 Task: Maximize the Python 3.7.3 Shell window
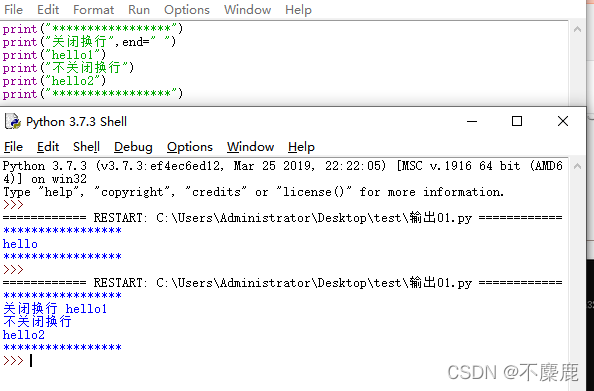pos(517,121)
